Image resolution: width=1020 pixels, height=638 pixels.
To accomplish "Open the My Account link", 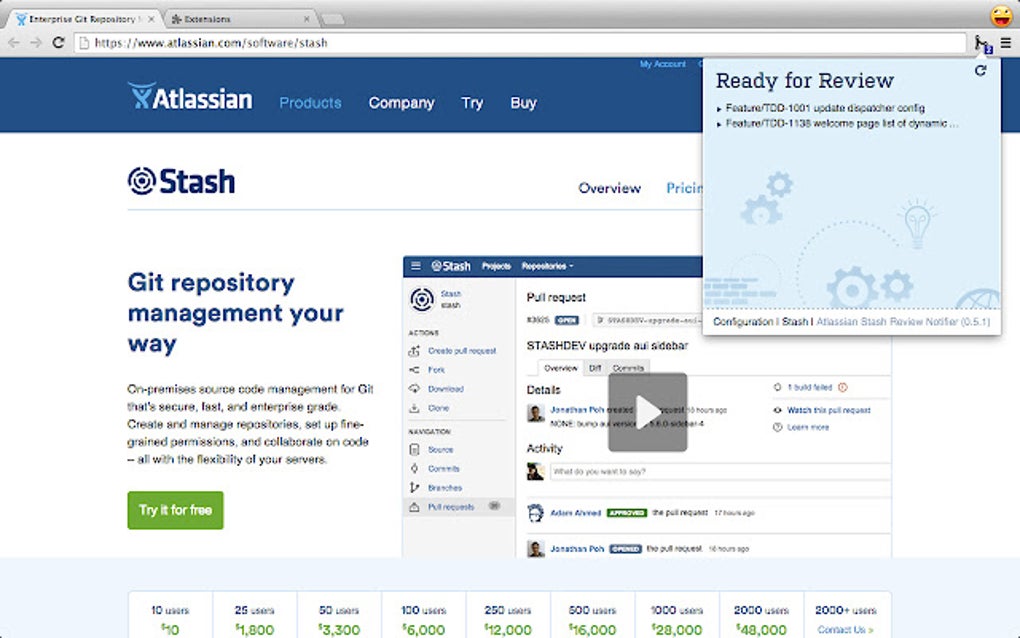I will 662,64.
